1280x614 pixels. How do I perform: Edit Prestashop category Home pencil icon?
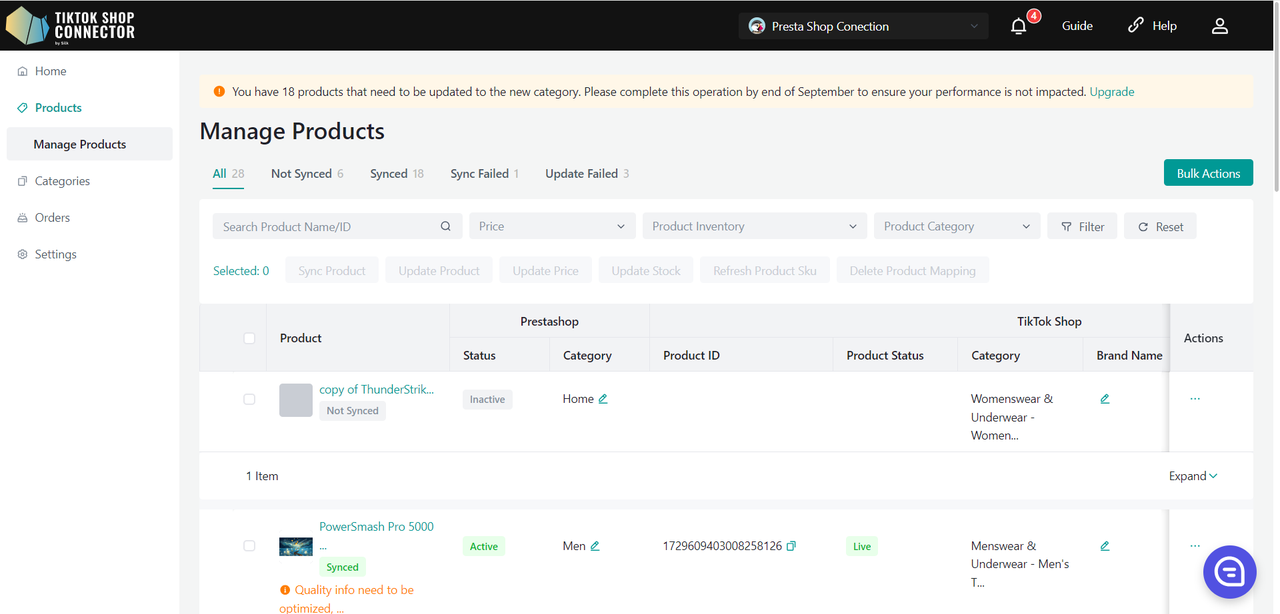coord(603,398)
